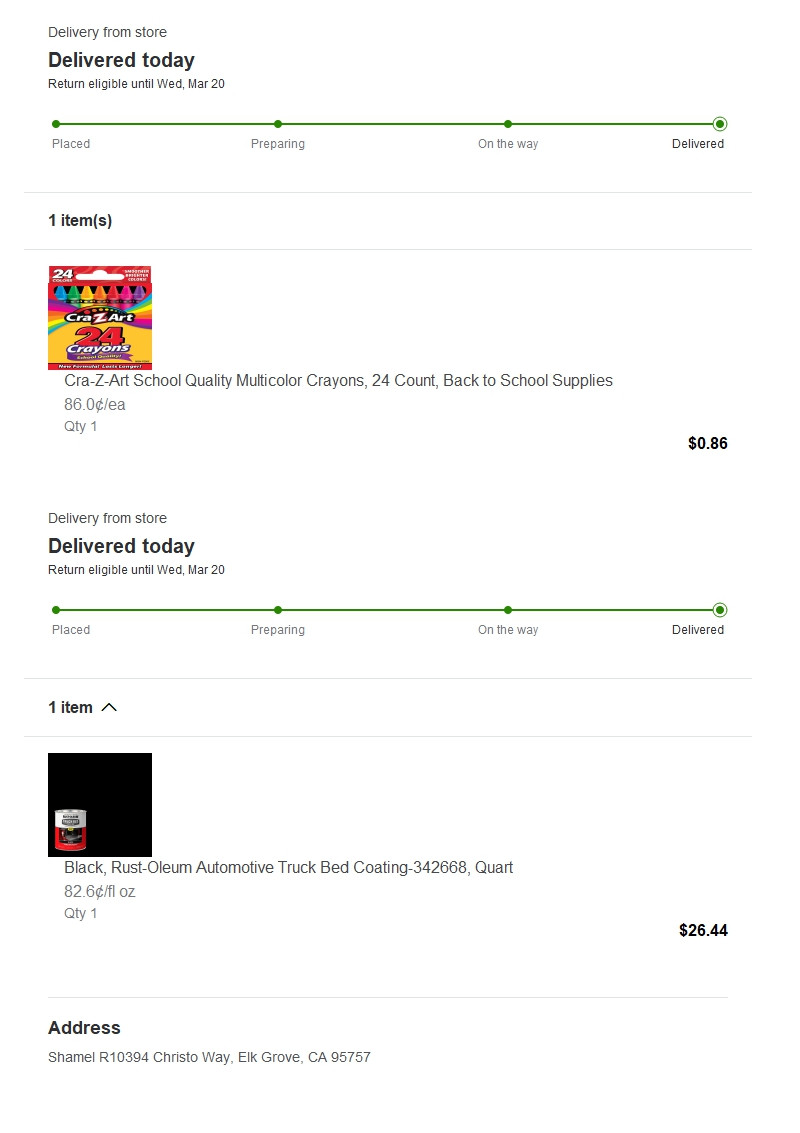
Task: Select the first order's Delivered status marker
Action: [x=720, y=124]
